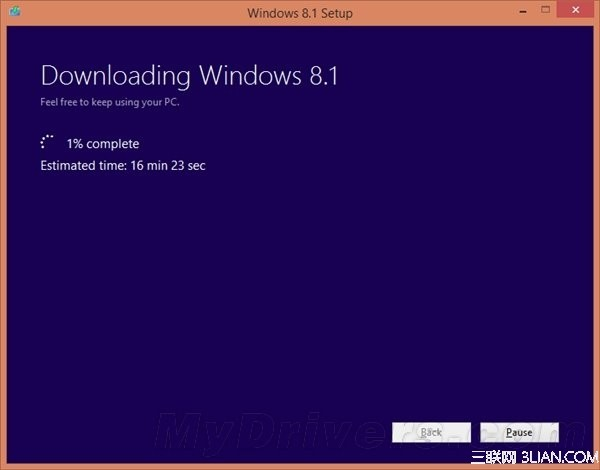The height and width of the screenshot is (470, 600).
Task: Minimize the Windows 8.1 Setup window
Action: pyautogui.click(x=523, y=11)
